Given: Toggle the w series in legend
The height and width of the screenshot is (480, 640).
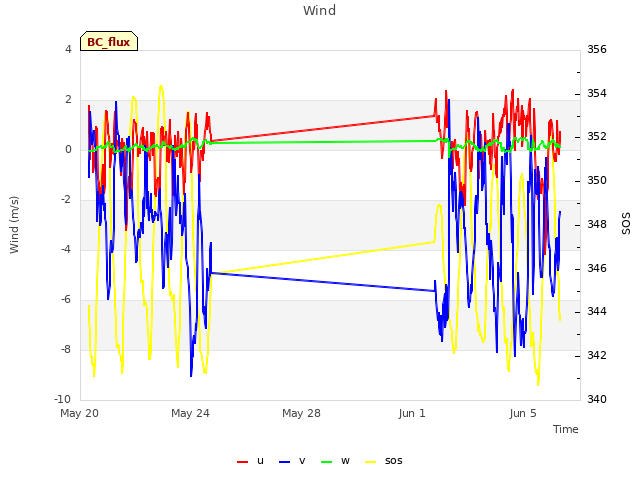Looking at the screenshot, I should [x=336, y=461].
